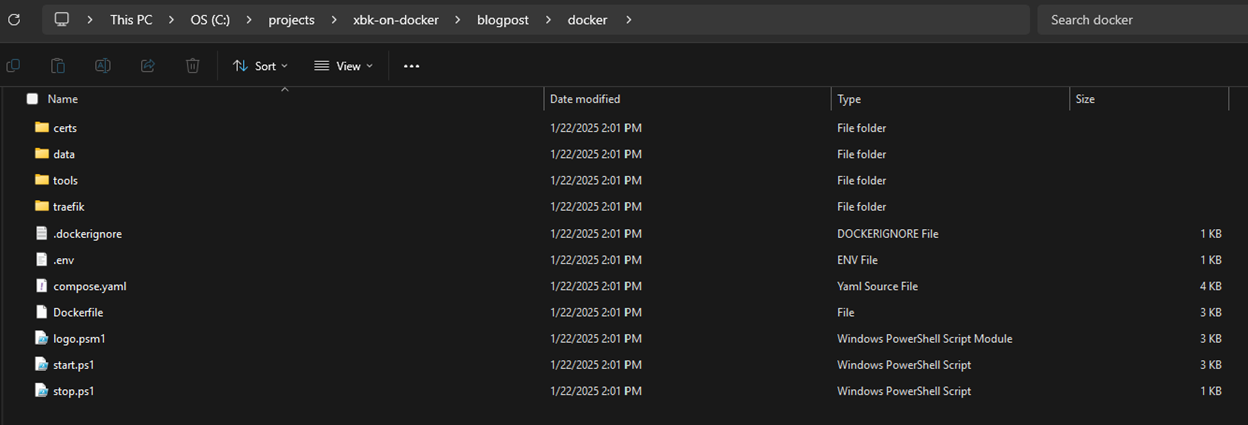
Task: Click the start.ps1 PowerShell file icon
Action: [x=41, y=365]
